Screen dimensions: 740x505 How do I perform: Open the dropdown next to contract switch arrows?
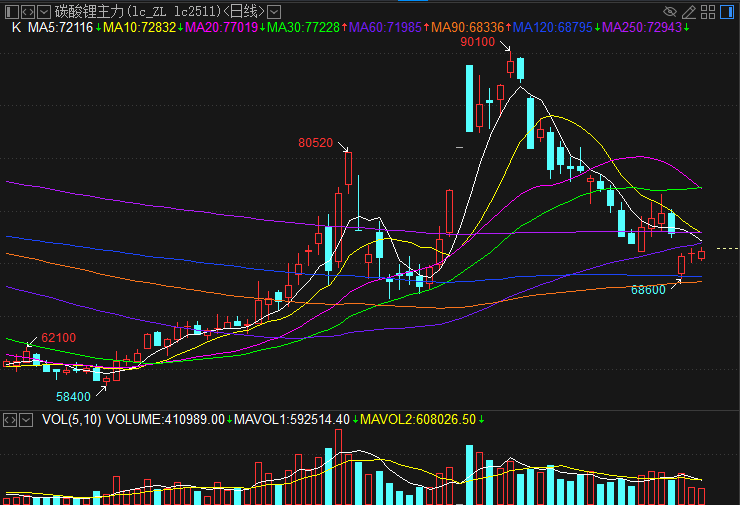pyautogui.click(x=44, y=12)
